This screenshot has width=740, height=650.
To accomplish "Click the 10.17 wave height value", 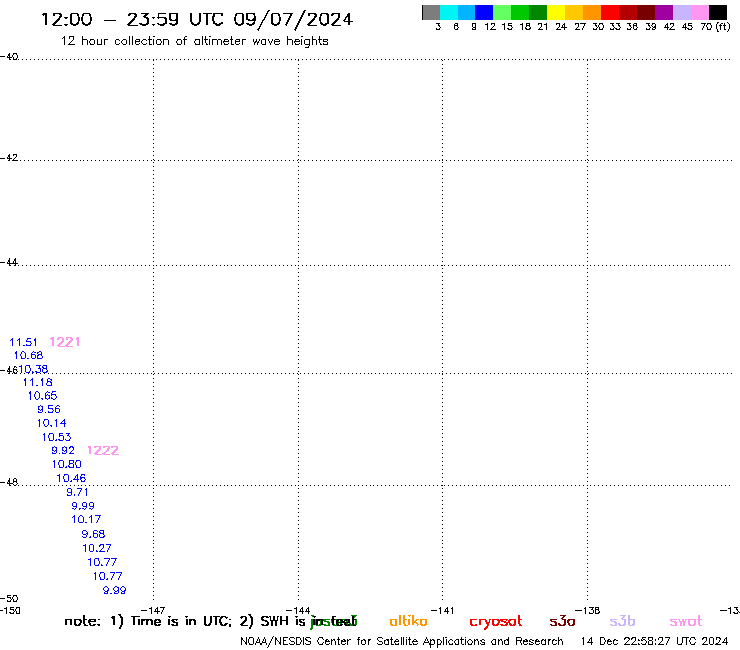I will click(x=86, y=519).
